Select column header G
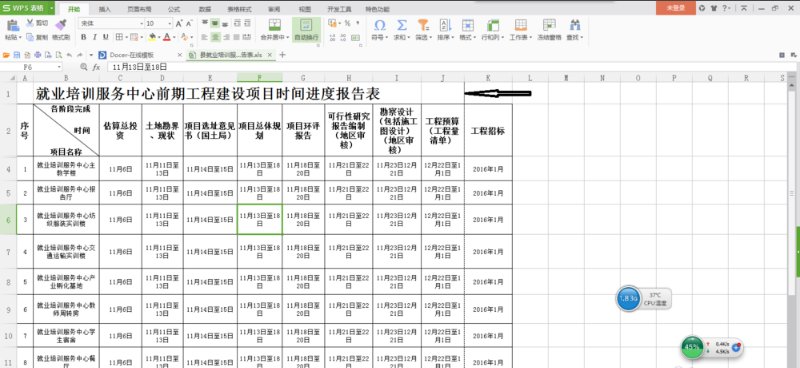The image size is (800, 368). click(304, 78)
